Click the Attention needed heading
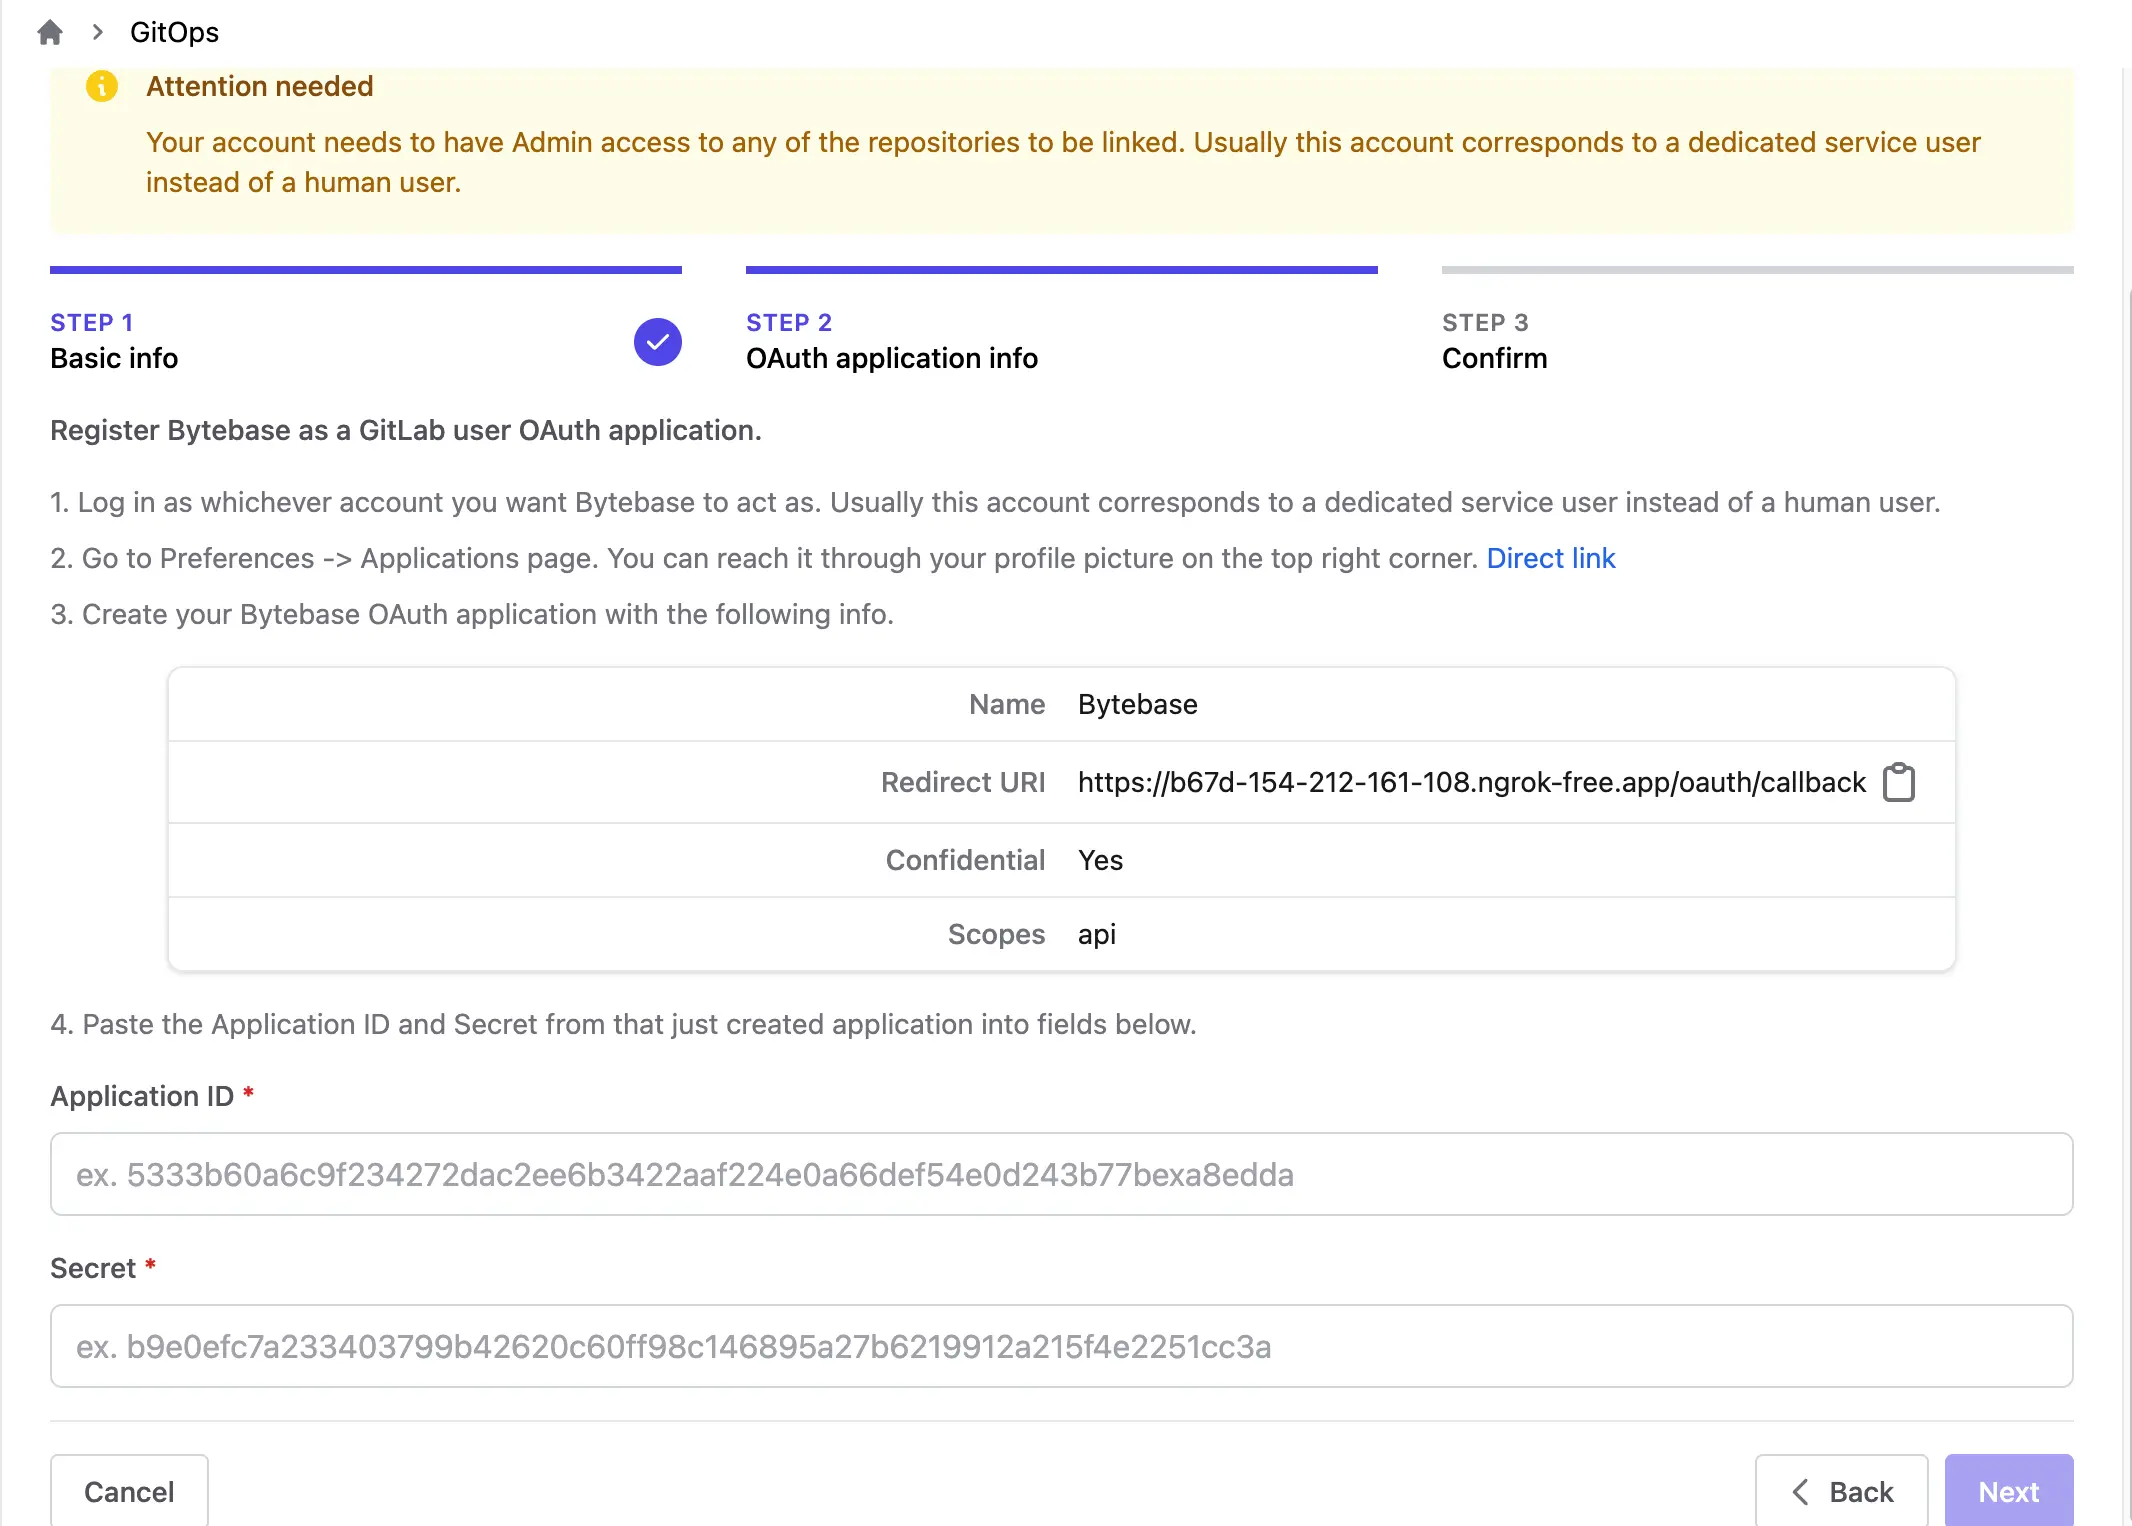 (260, 86)
